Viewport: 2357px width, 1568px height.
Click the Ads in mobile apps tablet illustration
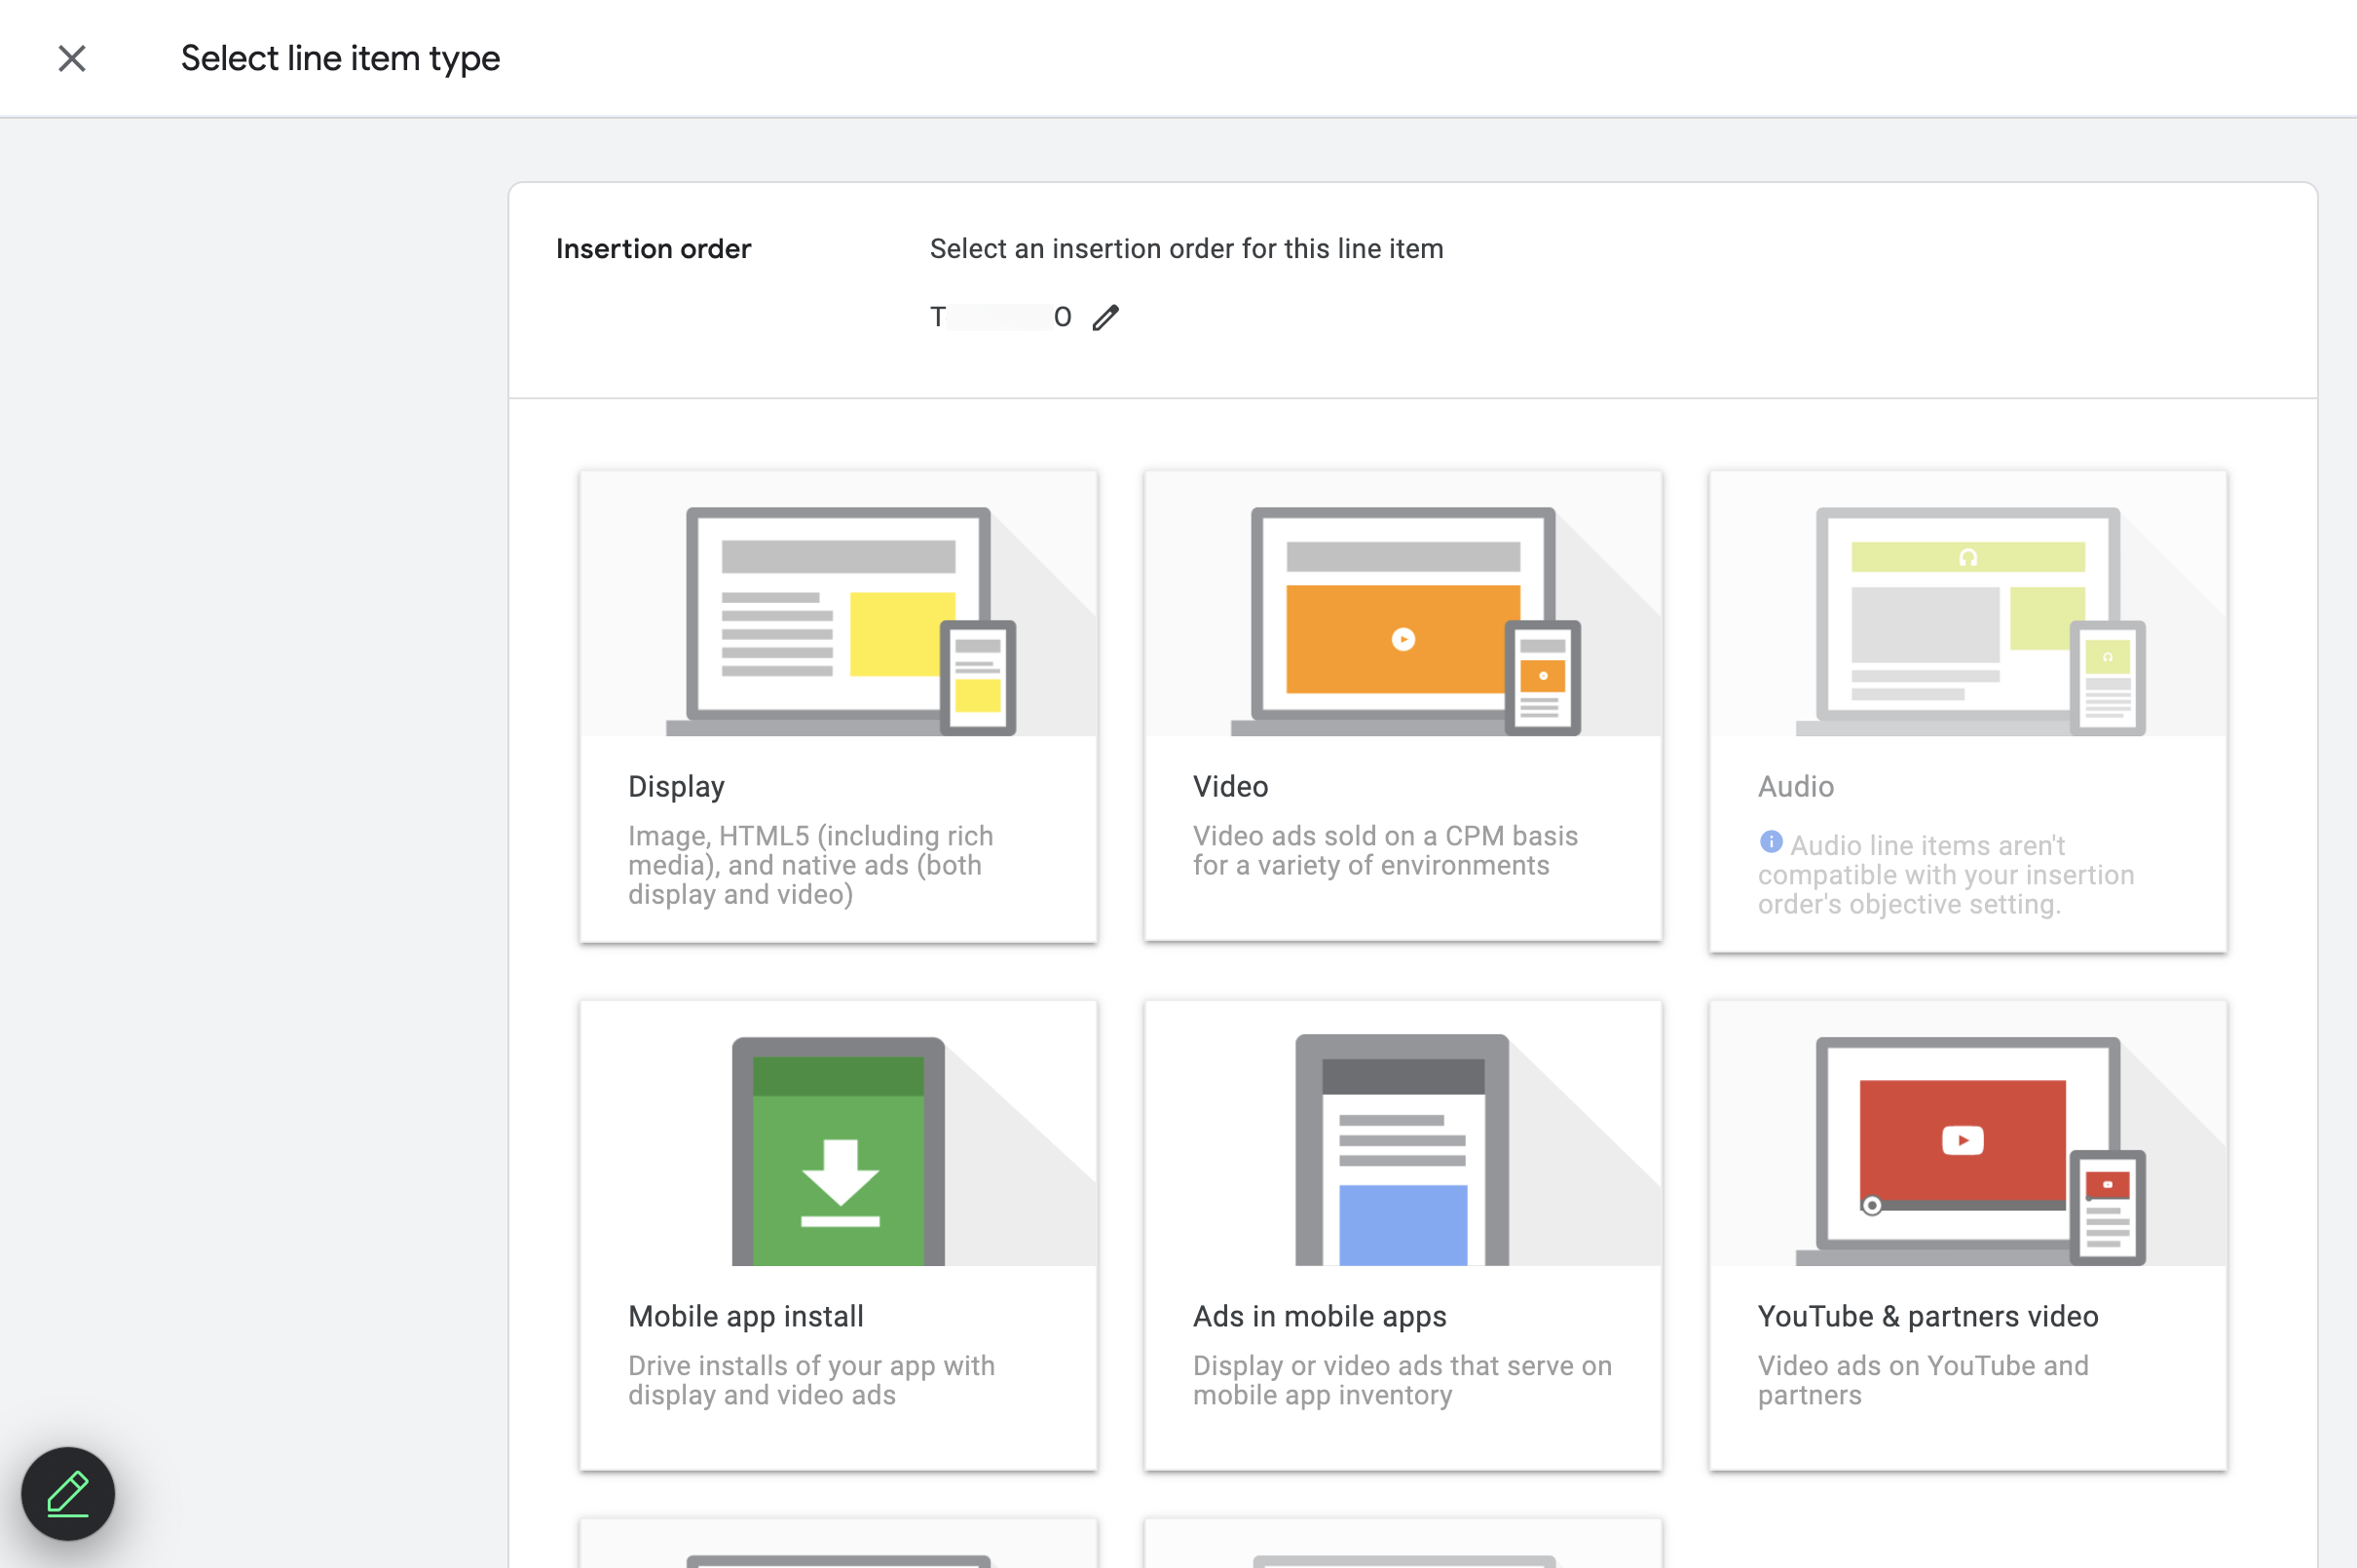[x=1402, y=1152]
